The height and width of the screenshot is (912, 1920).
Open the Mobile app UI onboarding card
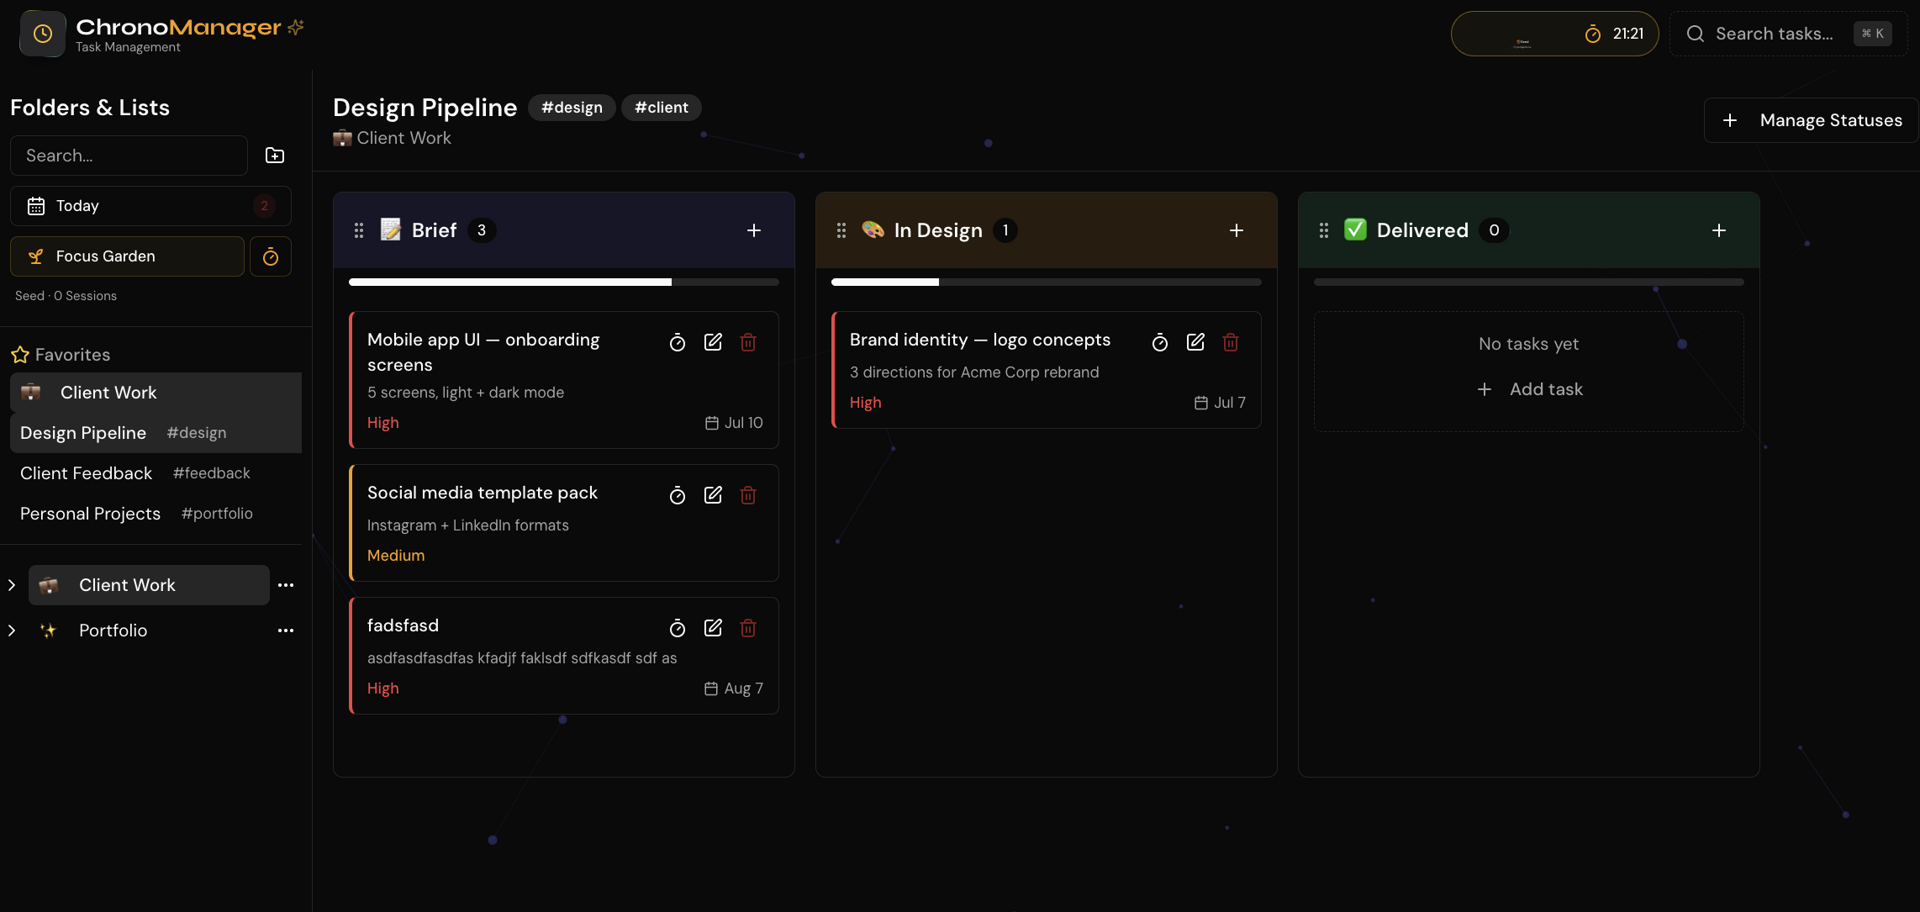(564, 380)
